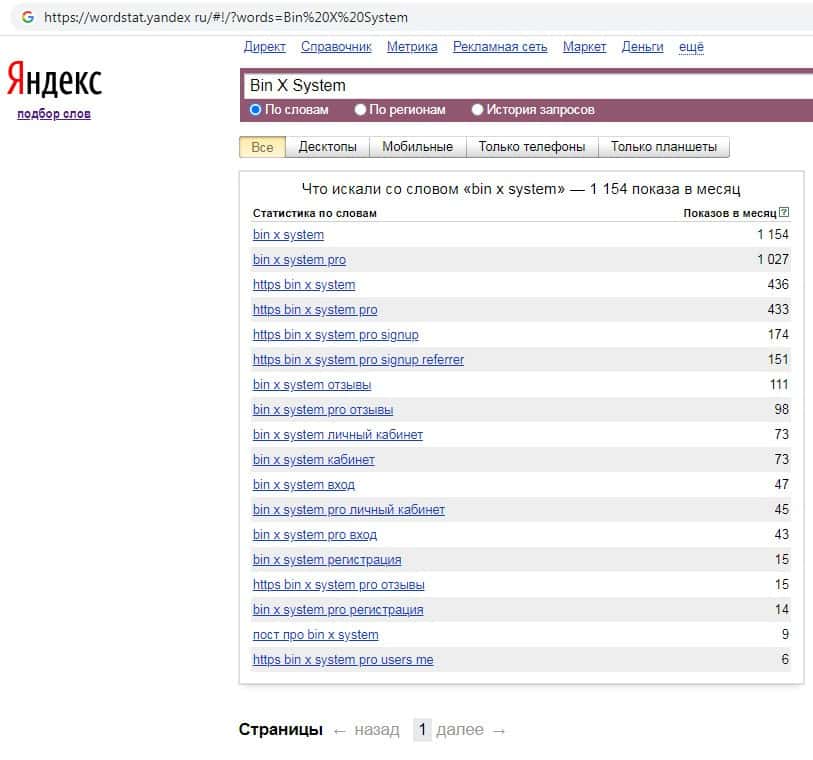Click the подбор слов link
This screenshot has width=813, height=760.
coord(54,114)
